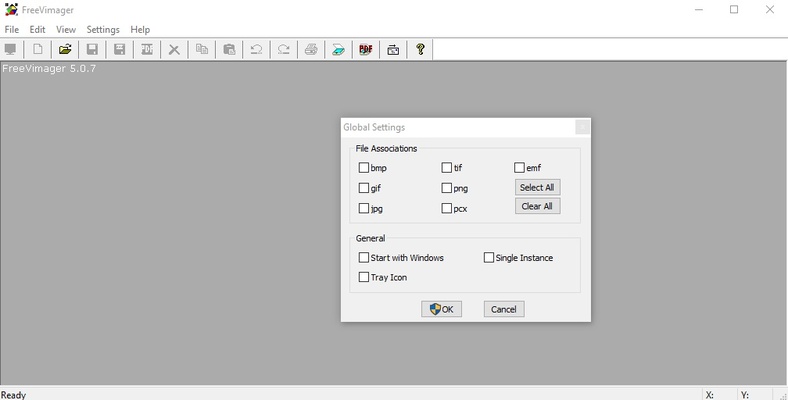Image resolution: width=788 pixels, height=400 pixels.
Task: Toggle Start with Windows option
Action: [364, 258]
